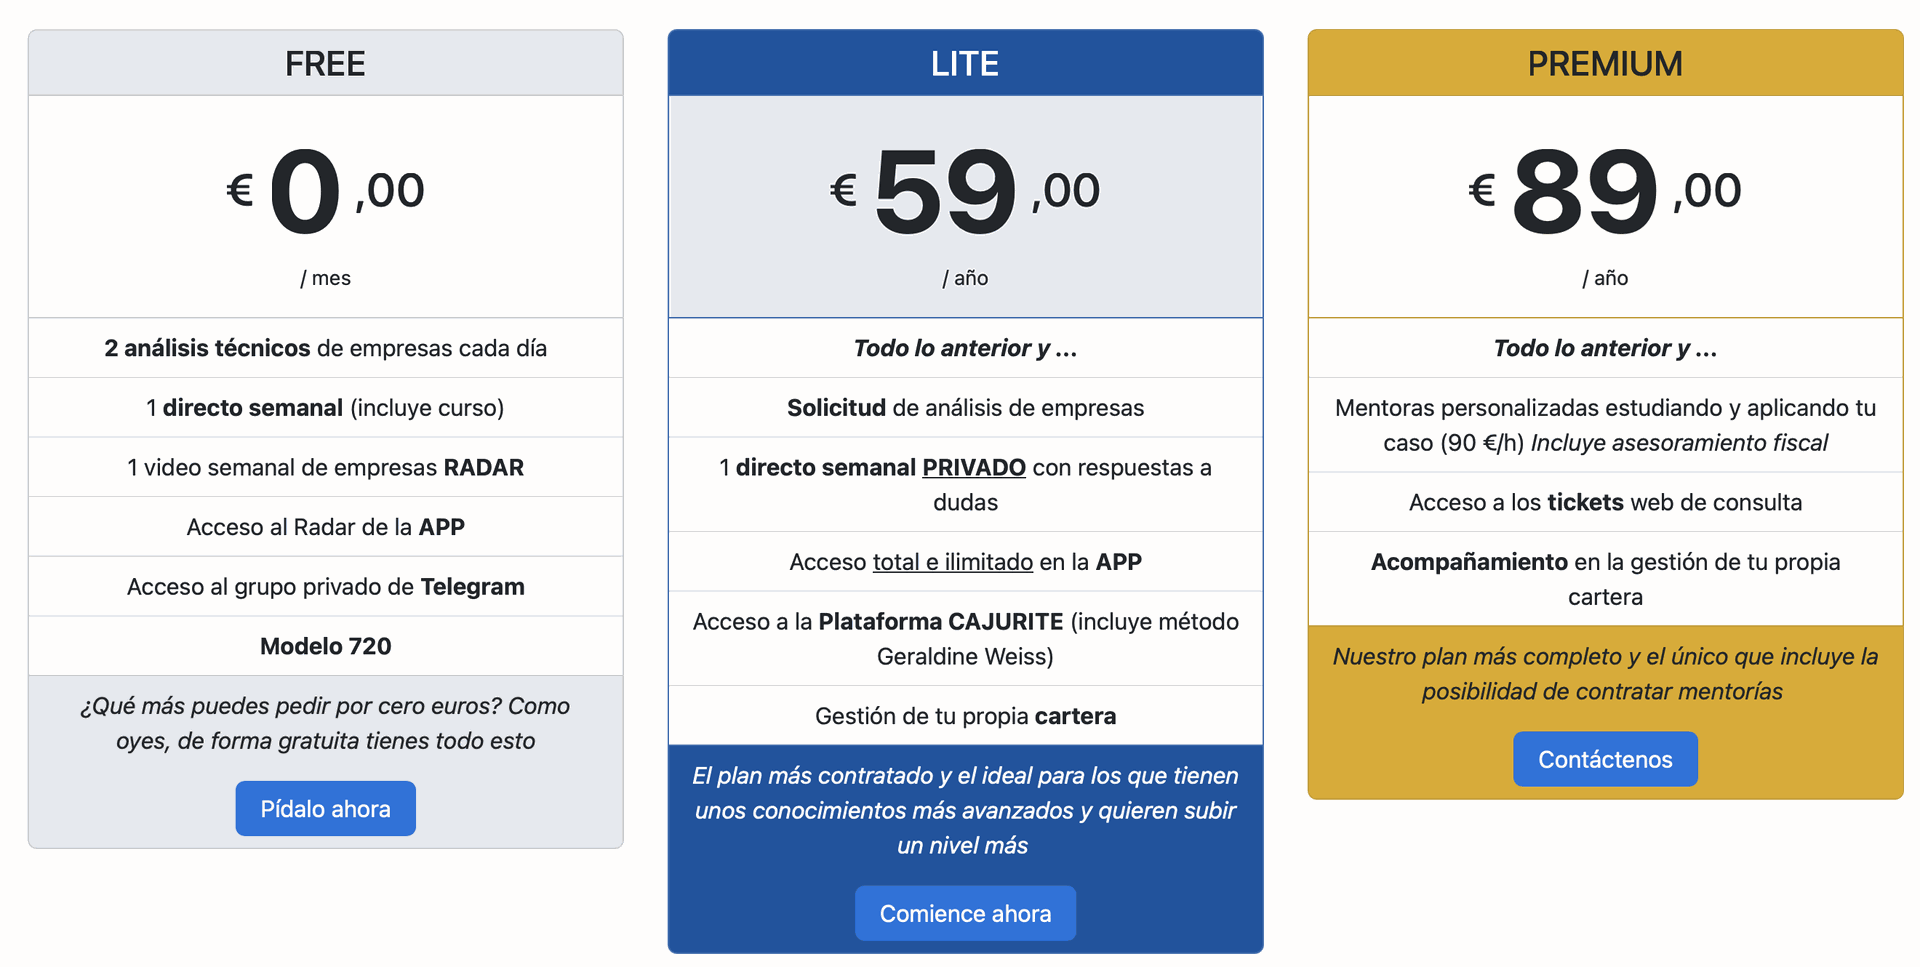
Task: Click the underlined "PRIVADO" text
Action: 973,467
